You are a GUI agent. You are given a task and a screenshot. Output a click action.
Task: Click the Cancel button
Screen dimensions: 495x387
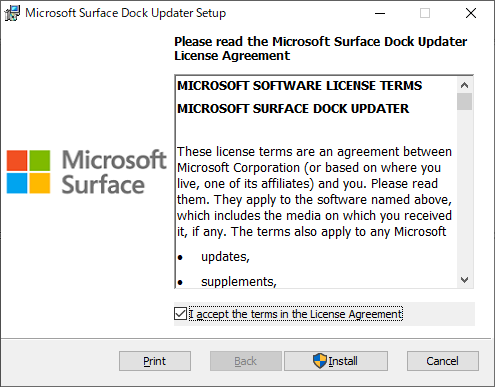coord(443,361)
